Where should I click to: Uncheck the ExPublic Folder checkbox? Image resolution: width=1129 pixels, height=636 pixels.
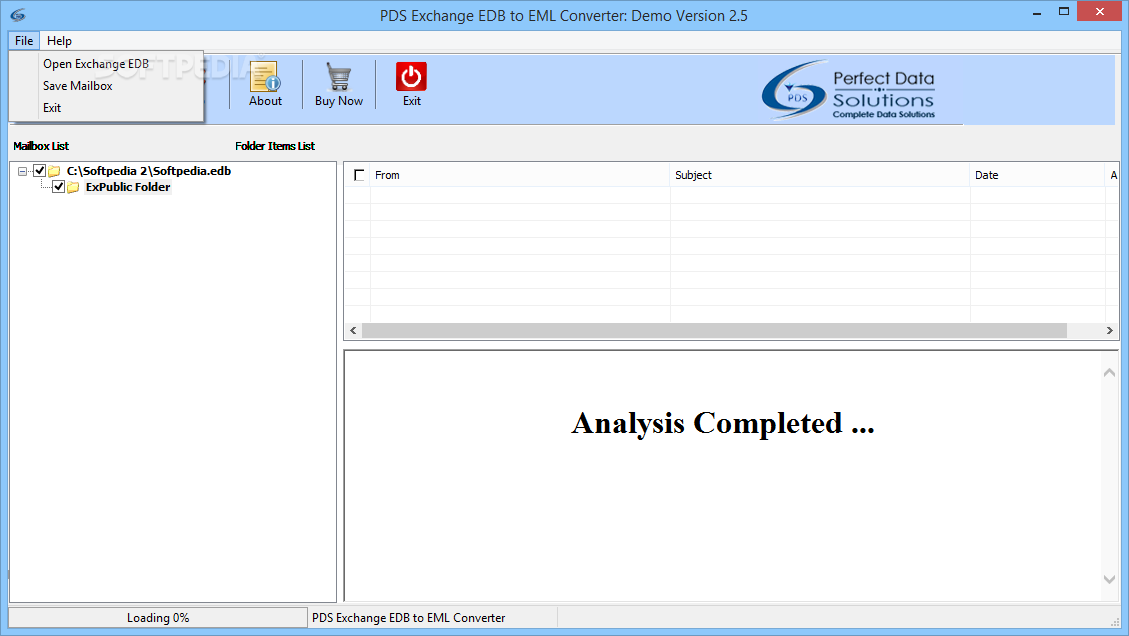point(58,187)
